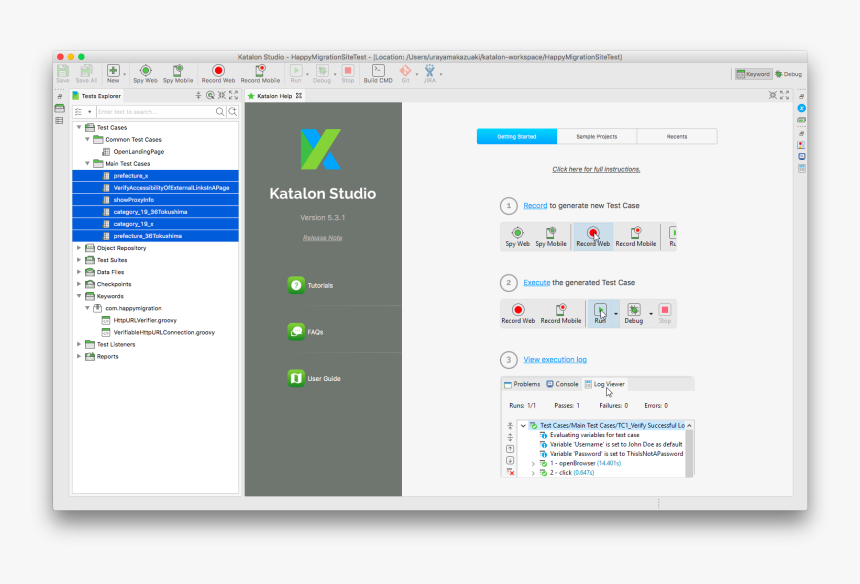This screenshot has width=860, height=584.
Task: Switch to Keyword perspective
Action: pyautogui.click(x=753, y=74)
